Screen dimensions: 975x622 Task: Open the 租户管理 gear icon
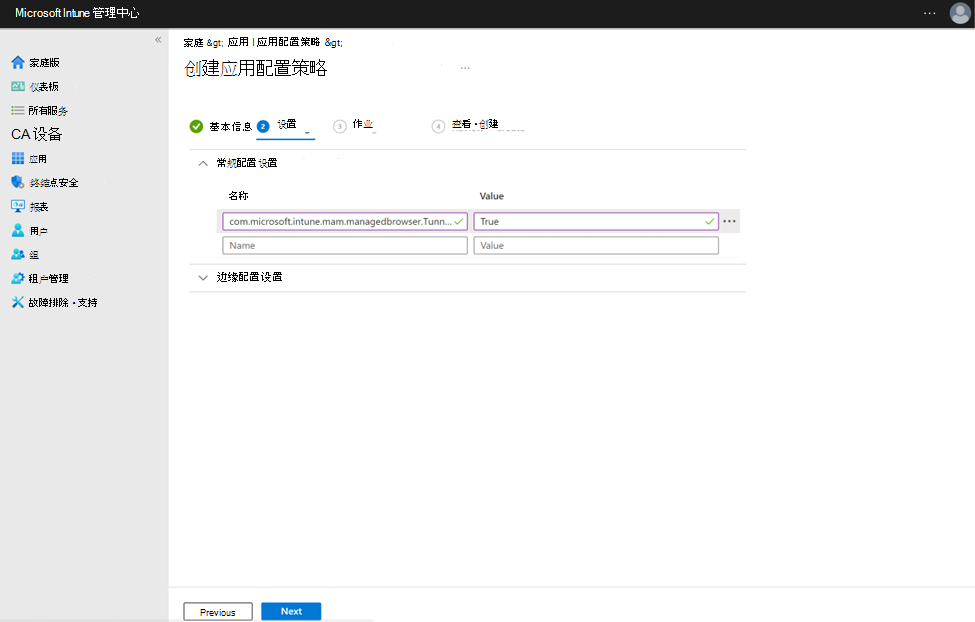tap(17, 278)
